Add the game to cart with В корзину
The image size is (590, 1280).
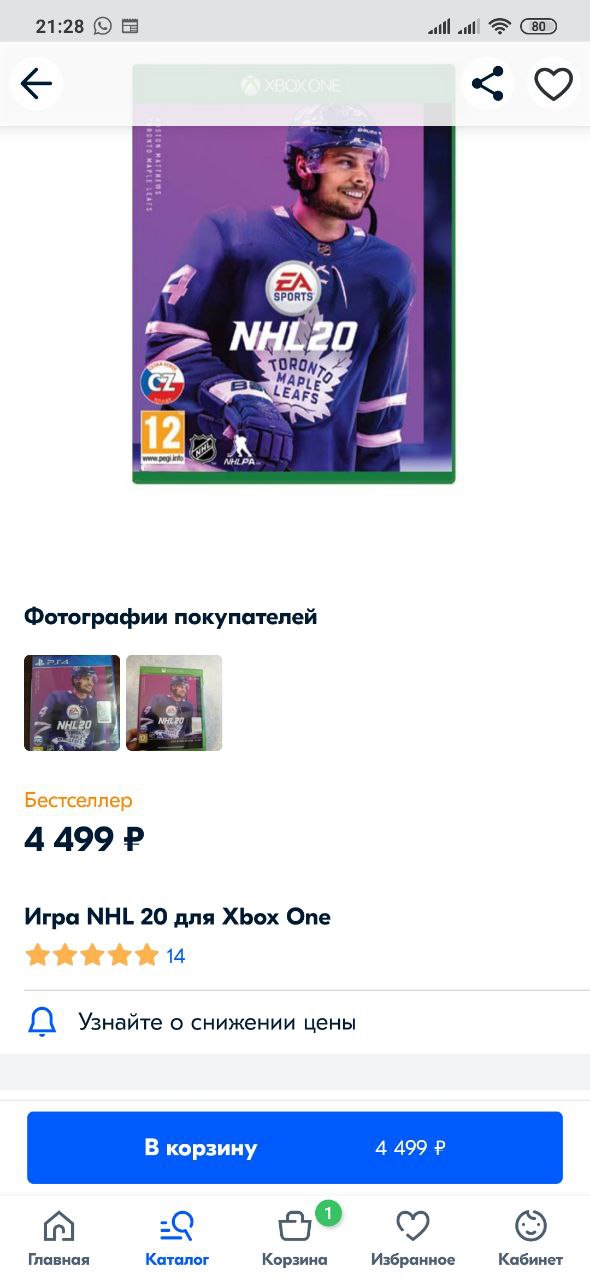click(x=295, y=1148)
